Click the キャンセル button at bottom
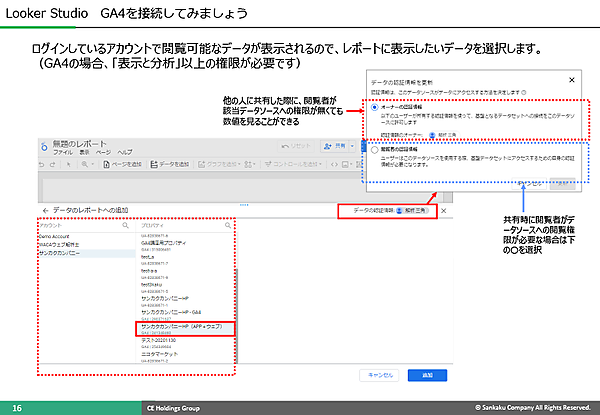The width and height of the screenshot is (600, 415). pyautogui.click(x=378, y=374)
